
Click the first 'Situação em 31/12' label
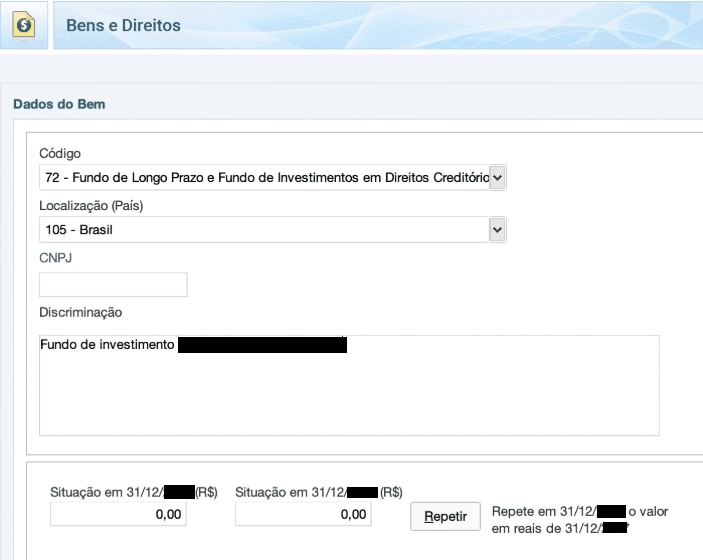(x=105, y=492)
